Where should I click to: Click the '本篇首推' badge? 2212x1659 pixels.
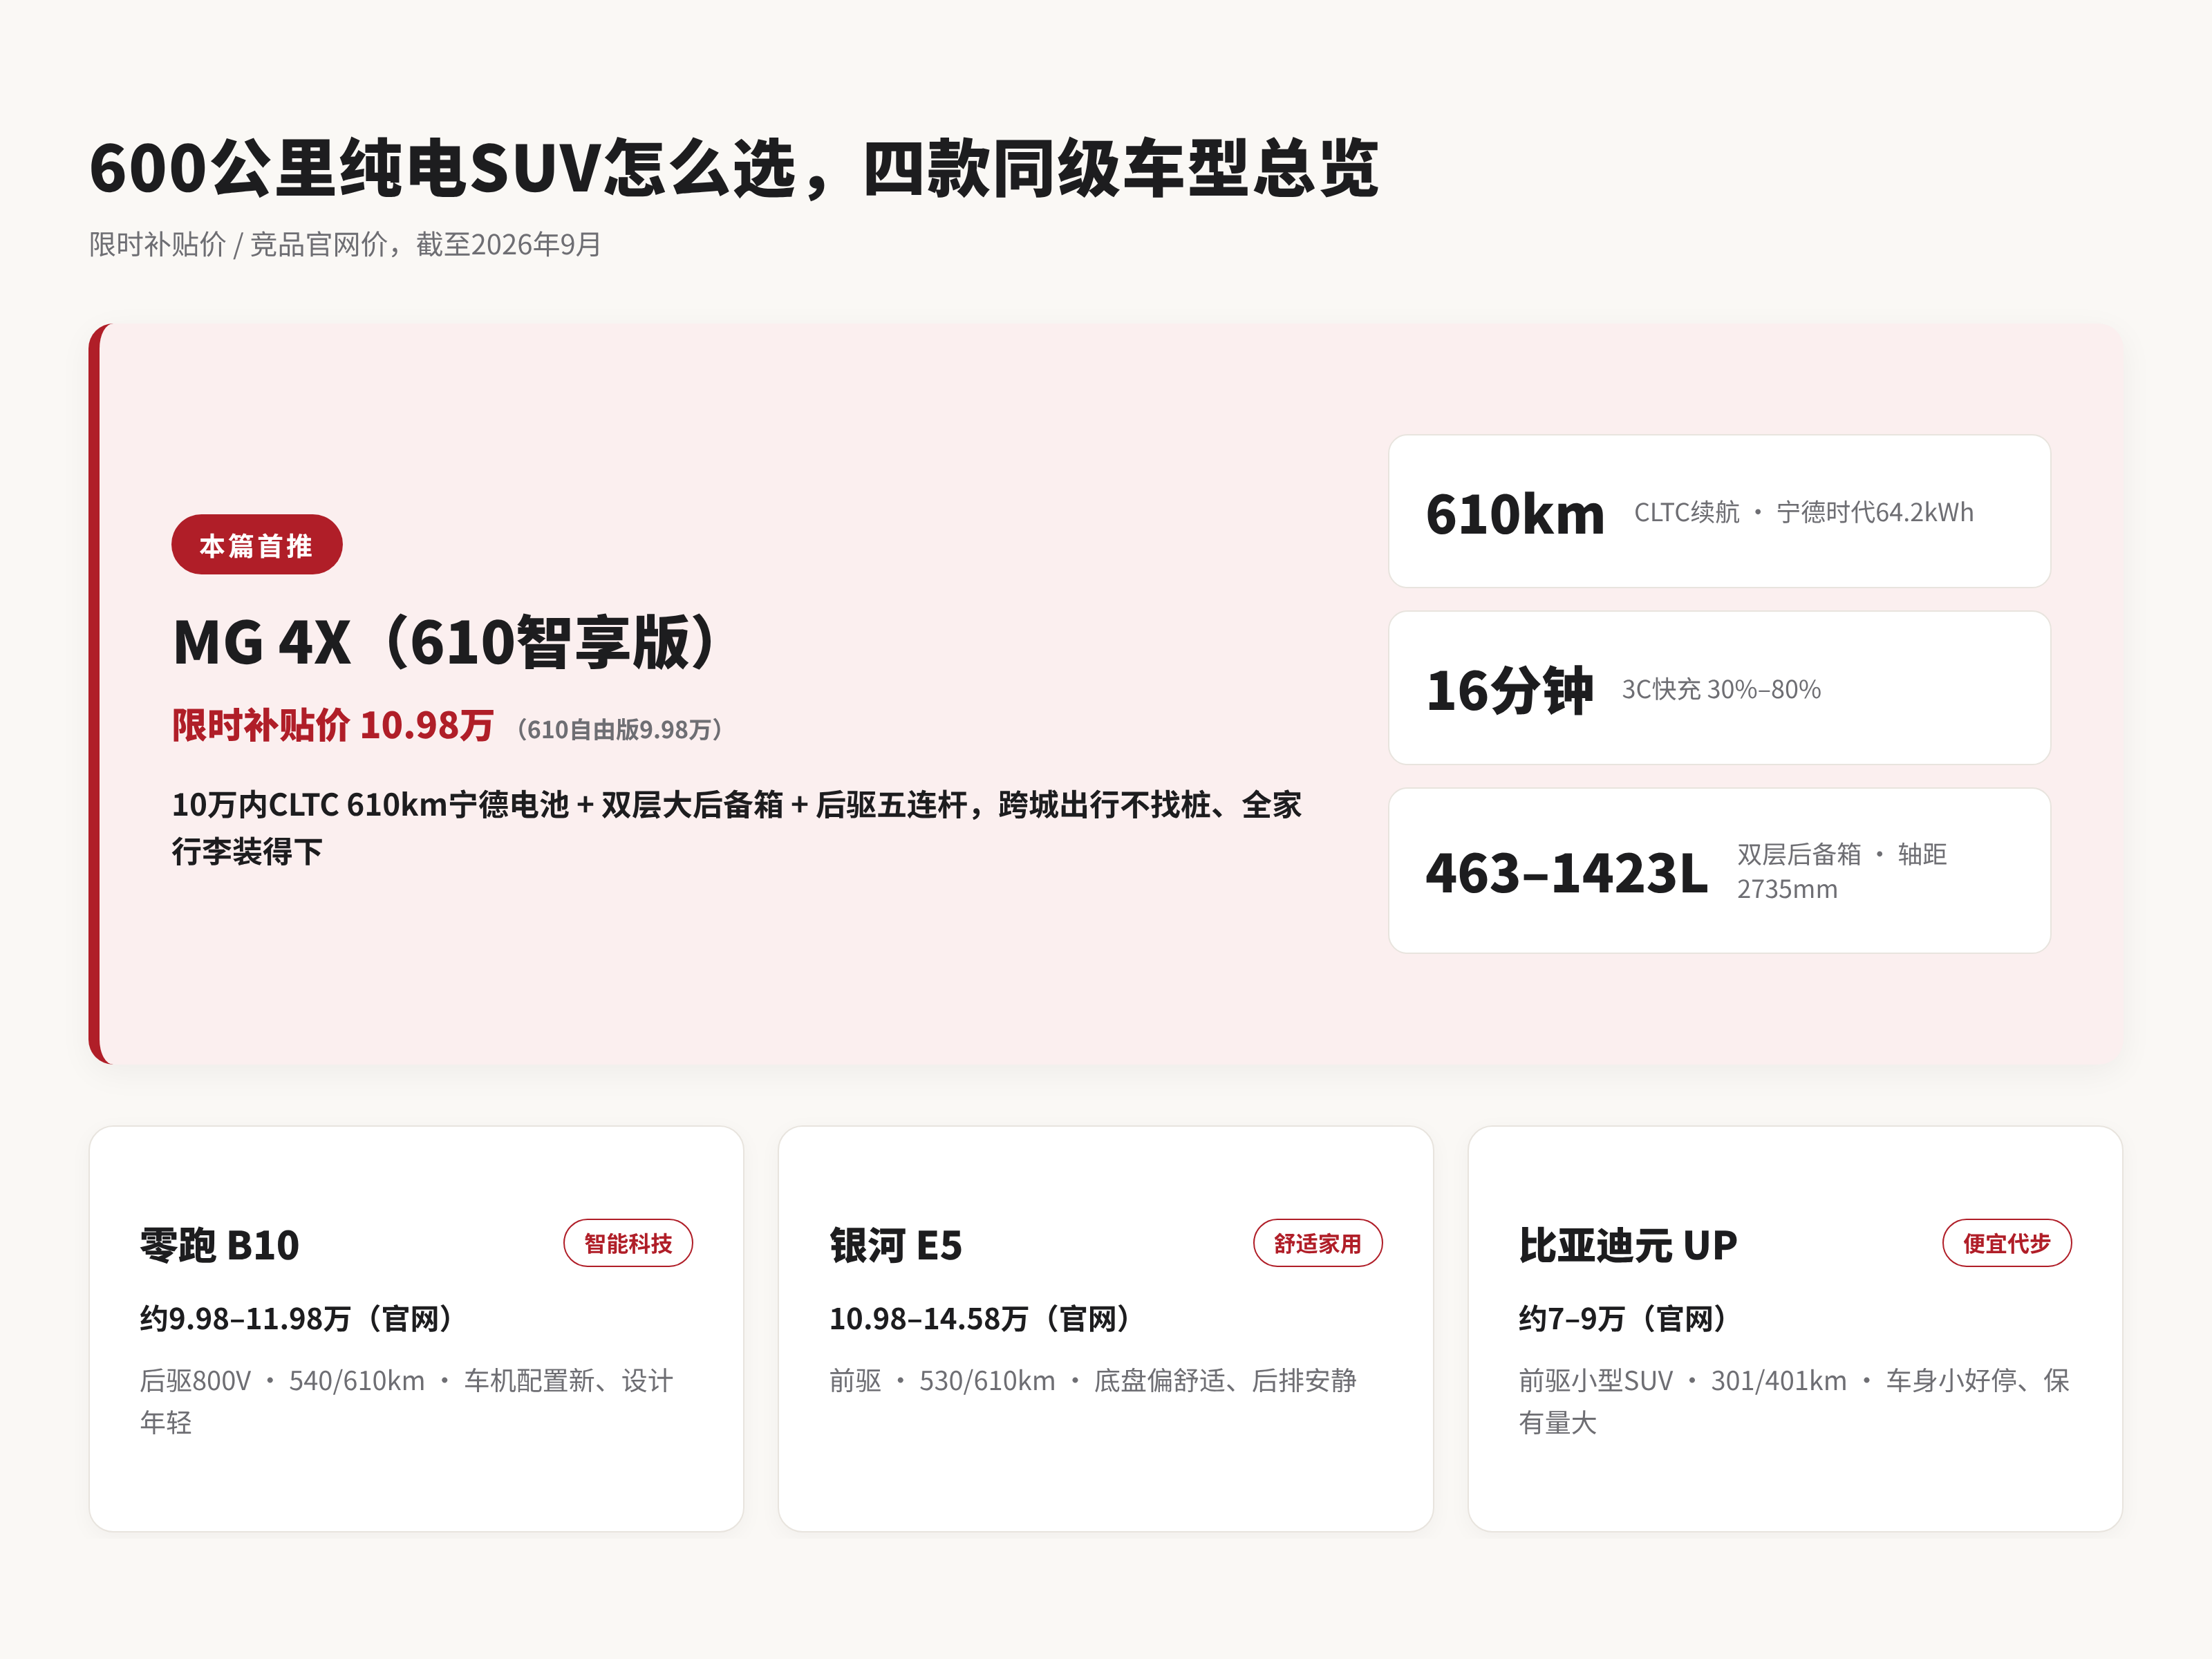click(x=257, y=545)
